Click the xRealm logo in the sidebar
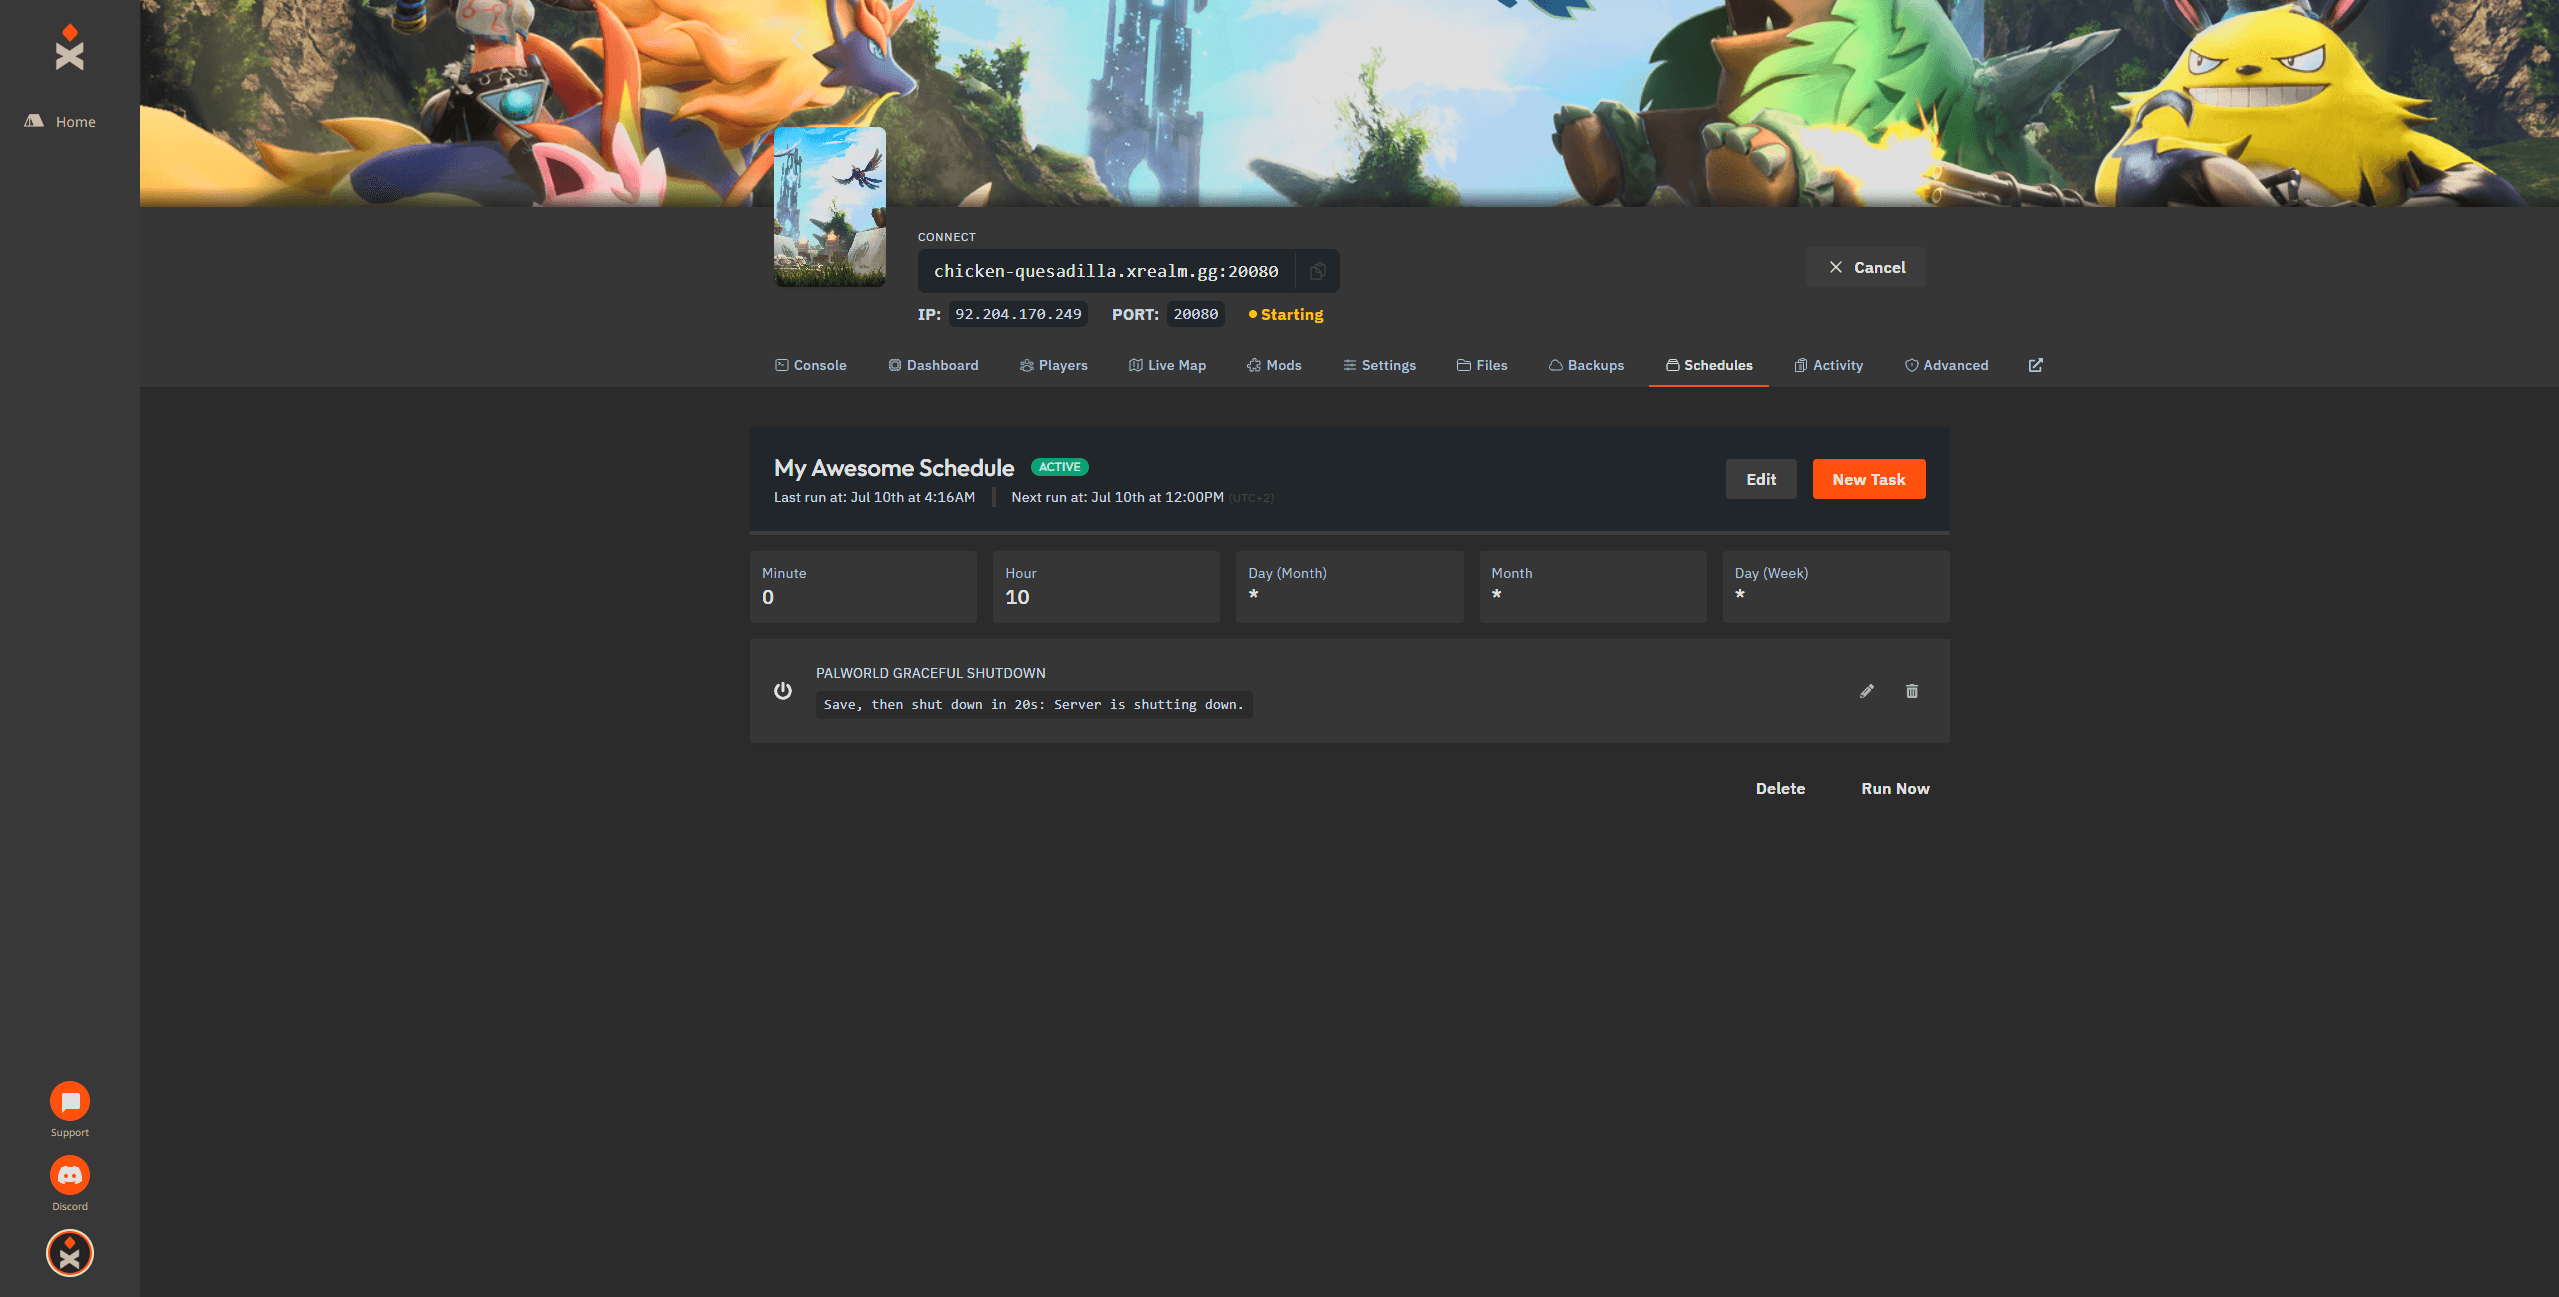 70,47
